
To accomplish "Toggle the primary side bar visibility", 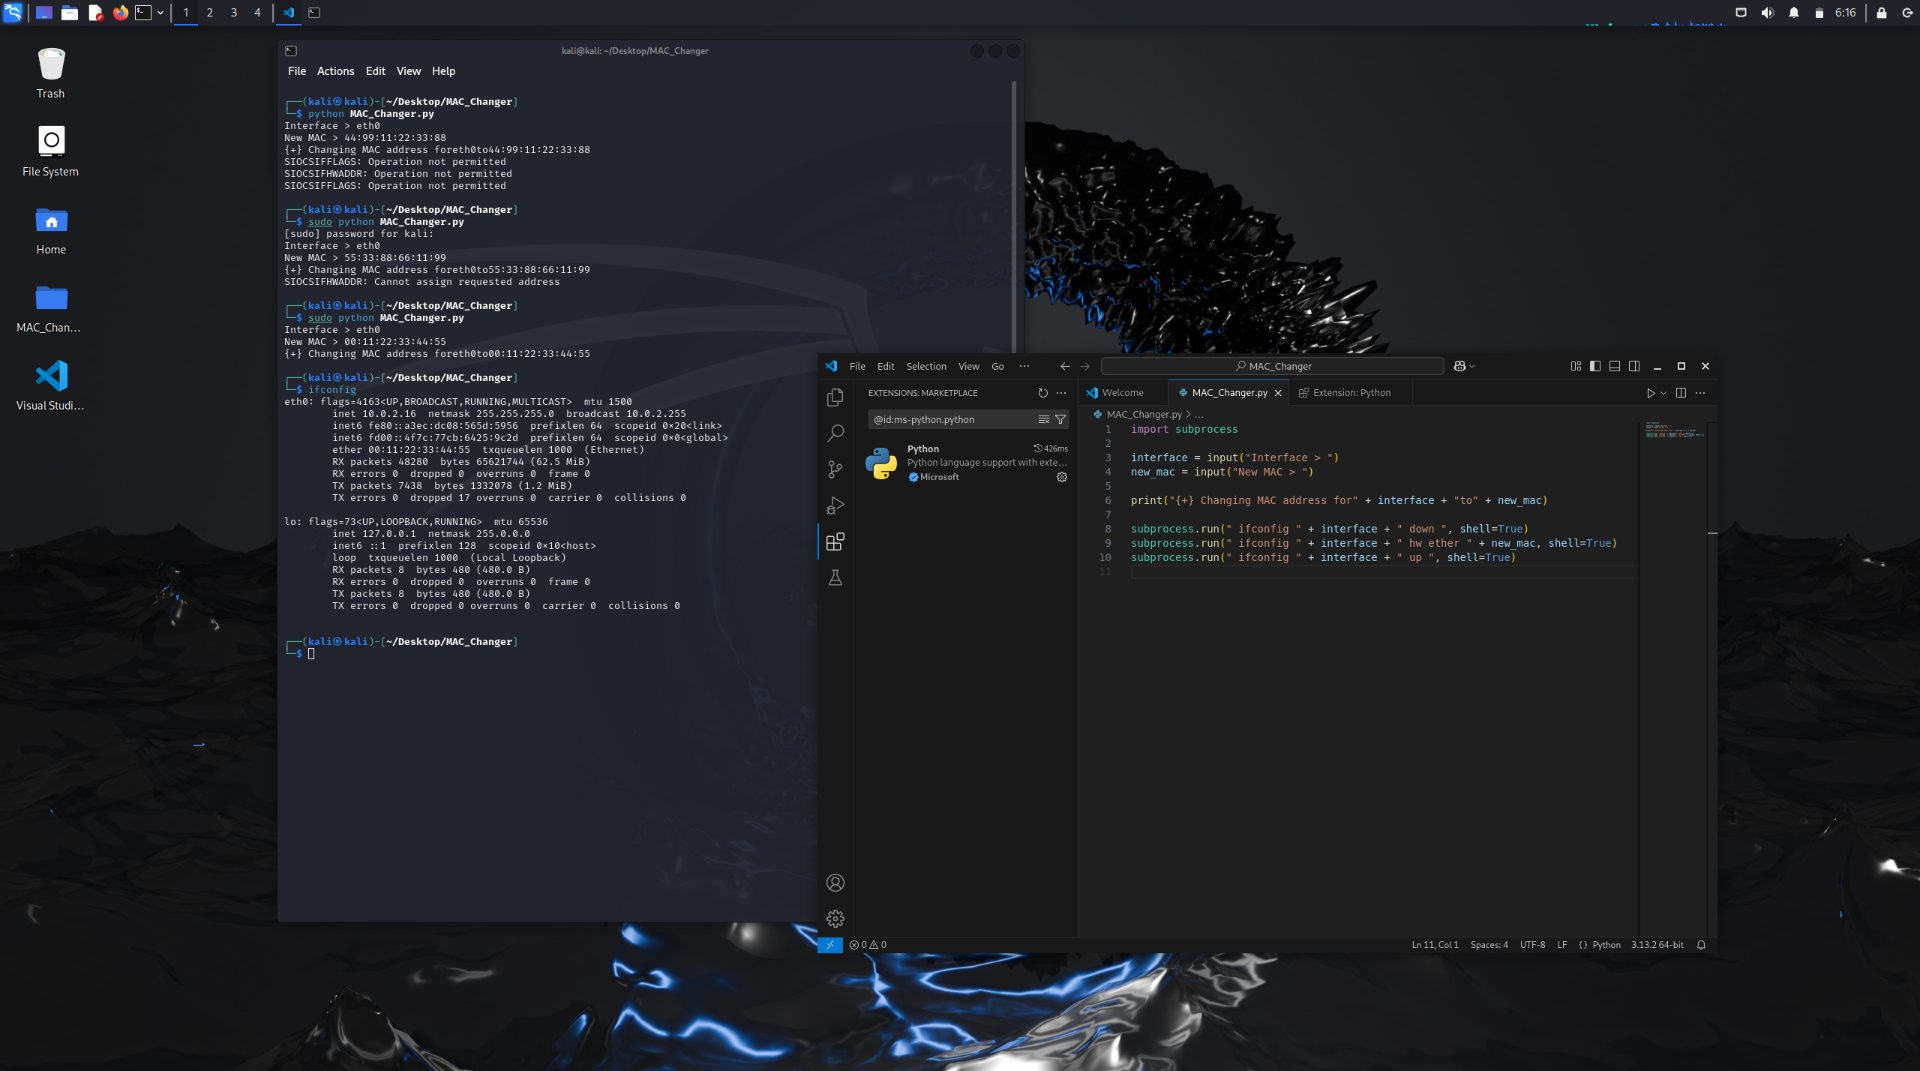I will (1595, 366).
